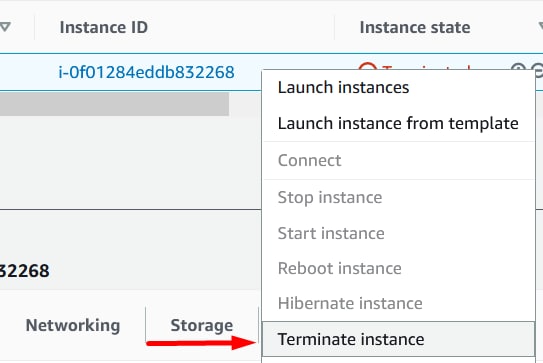Click the sort triangle right of Instance state
The height and width of the screenshot is (363, 543).
pyautogui.click(x=541, y=27)
